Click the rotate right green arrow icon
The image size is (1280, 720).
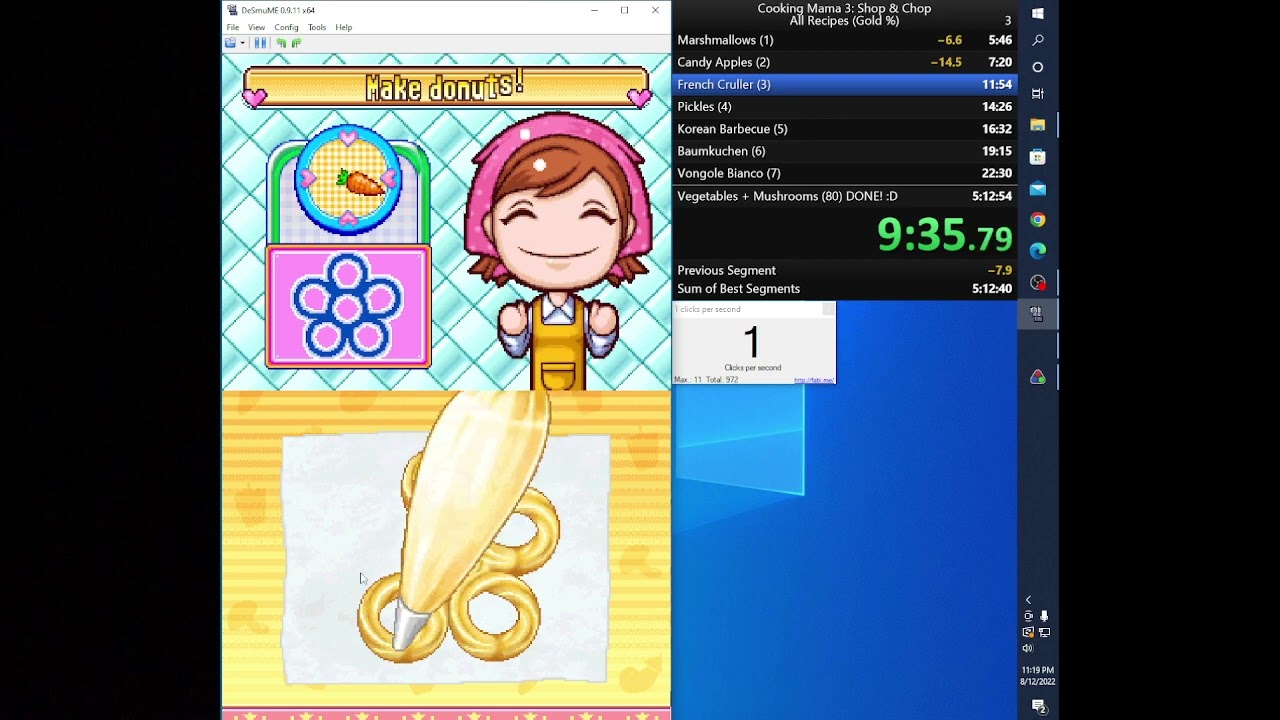pos(296,43)
